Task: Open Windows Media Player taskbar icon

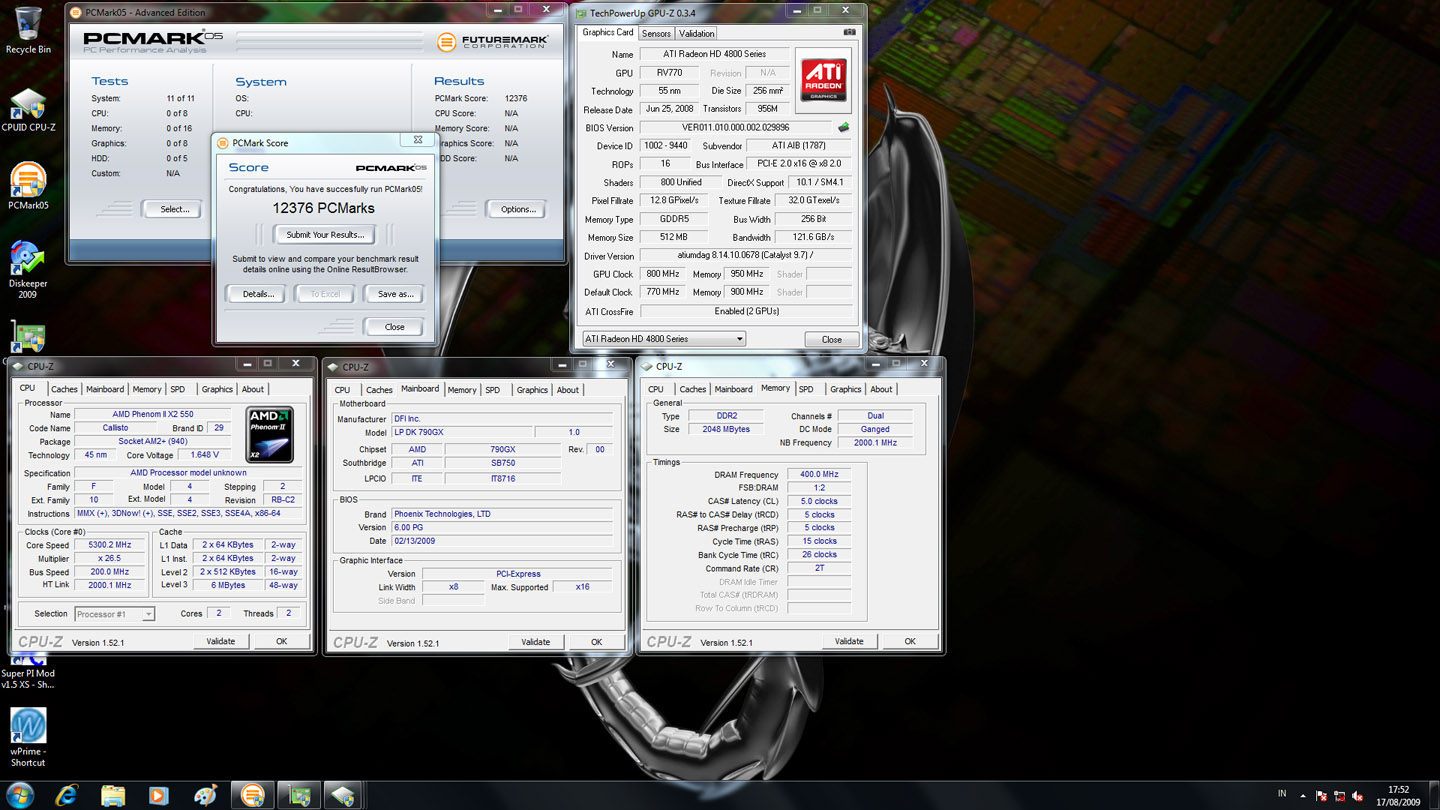Action: pos(159,795)
